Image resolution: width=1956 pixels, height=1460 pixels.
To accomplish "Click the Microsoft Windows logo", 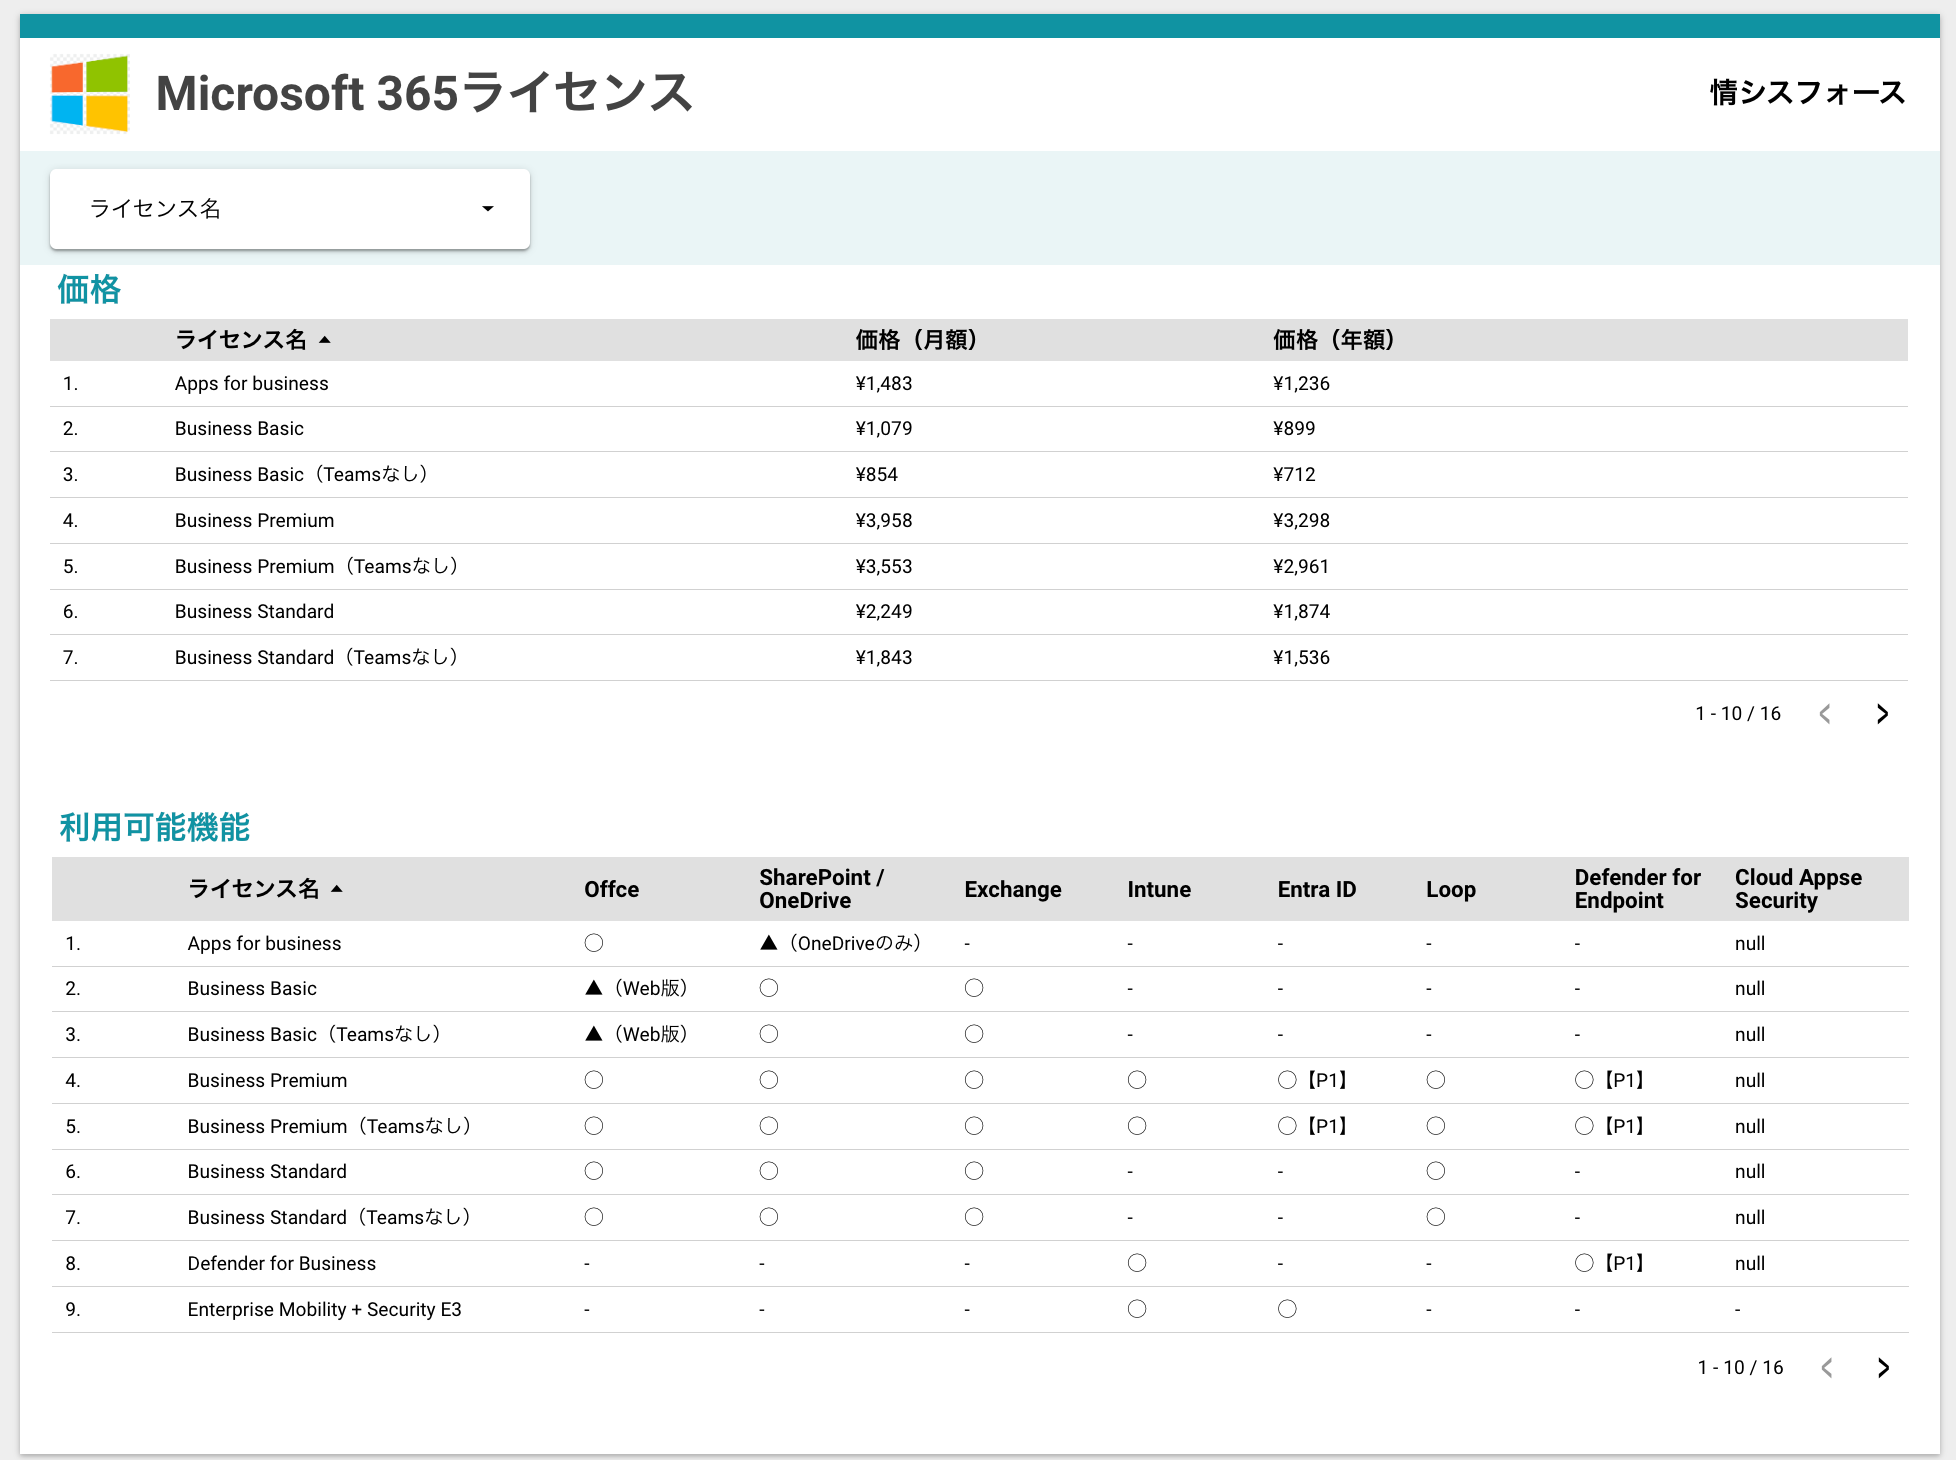I will [89, 93].
